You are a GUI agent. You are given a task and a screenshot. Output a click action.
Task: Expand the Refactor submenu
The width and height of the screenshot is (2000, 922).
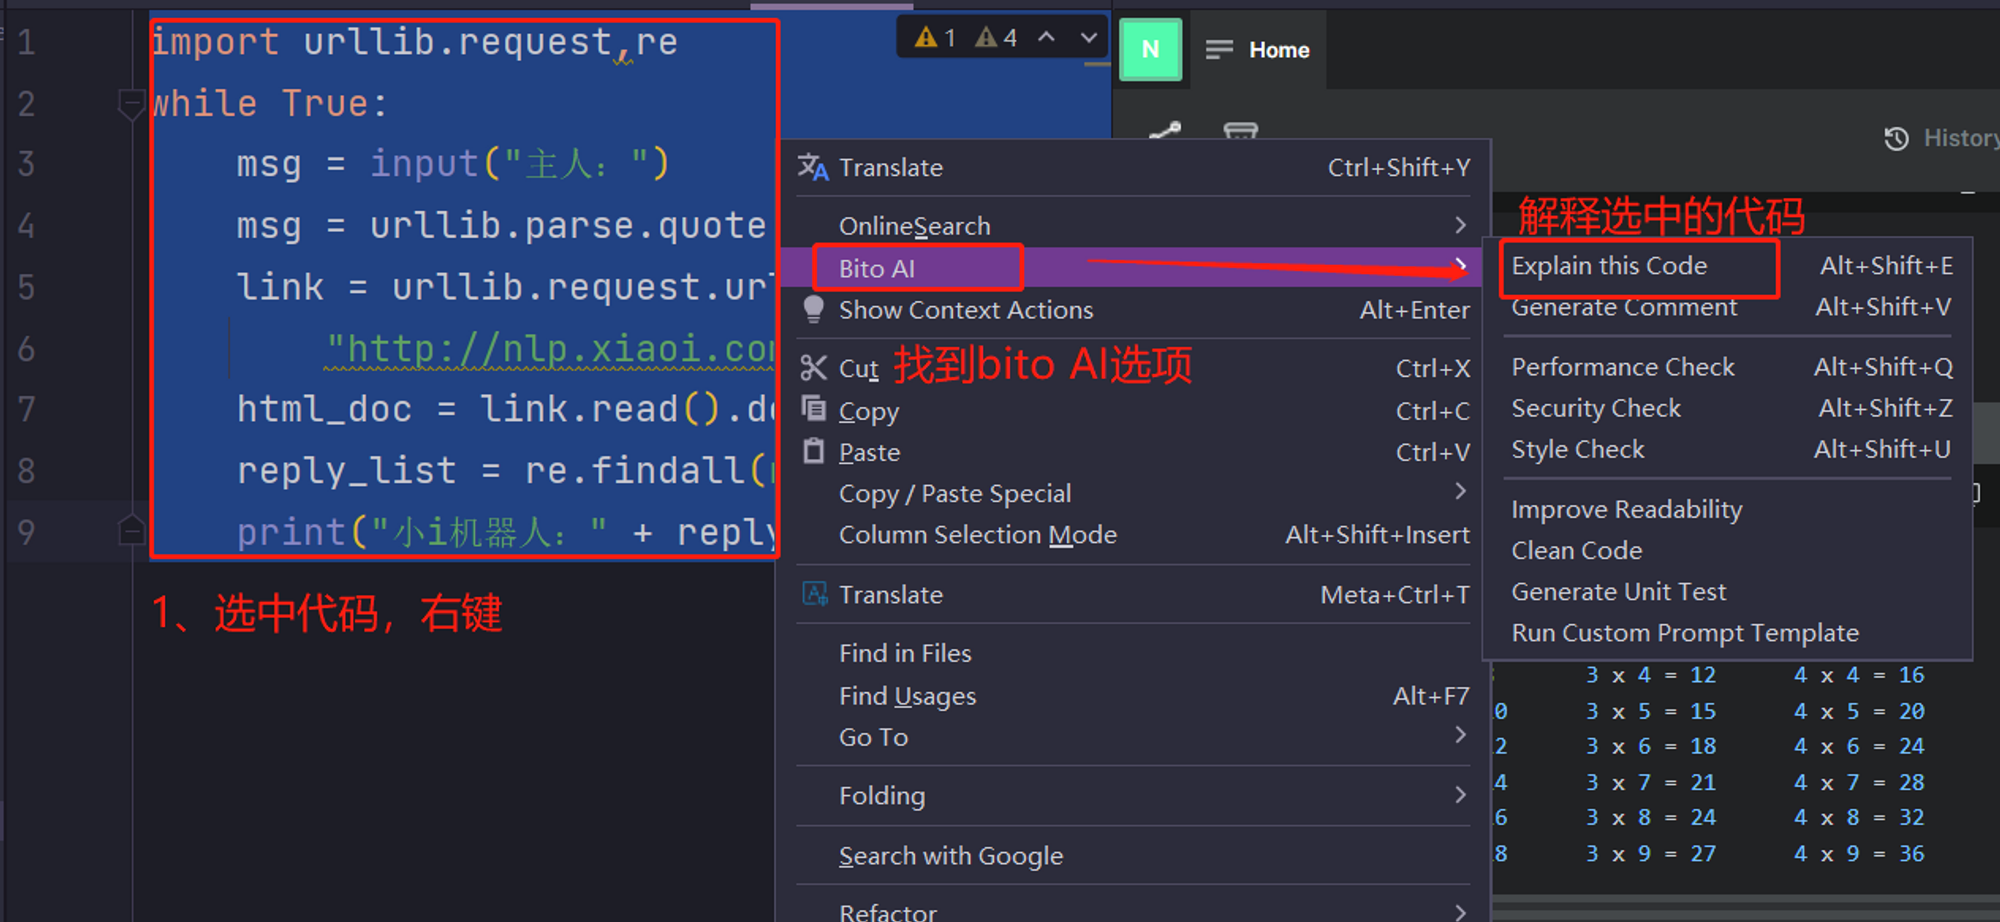1134,911
